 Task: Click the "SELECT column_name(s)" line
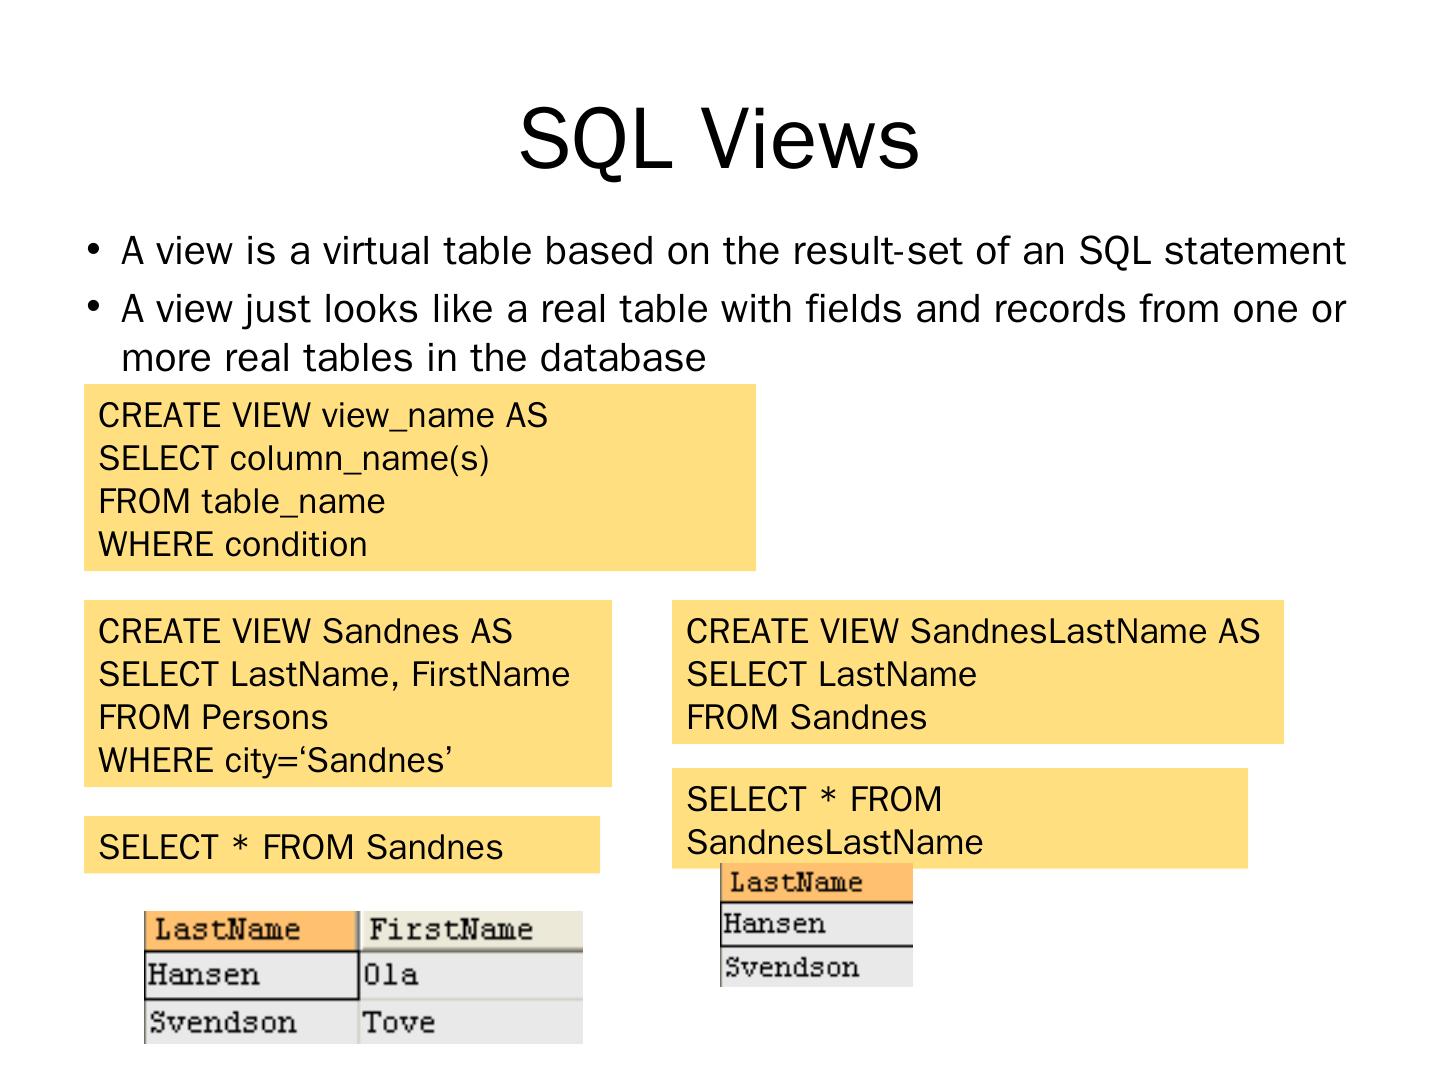tap(293, 458)
